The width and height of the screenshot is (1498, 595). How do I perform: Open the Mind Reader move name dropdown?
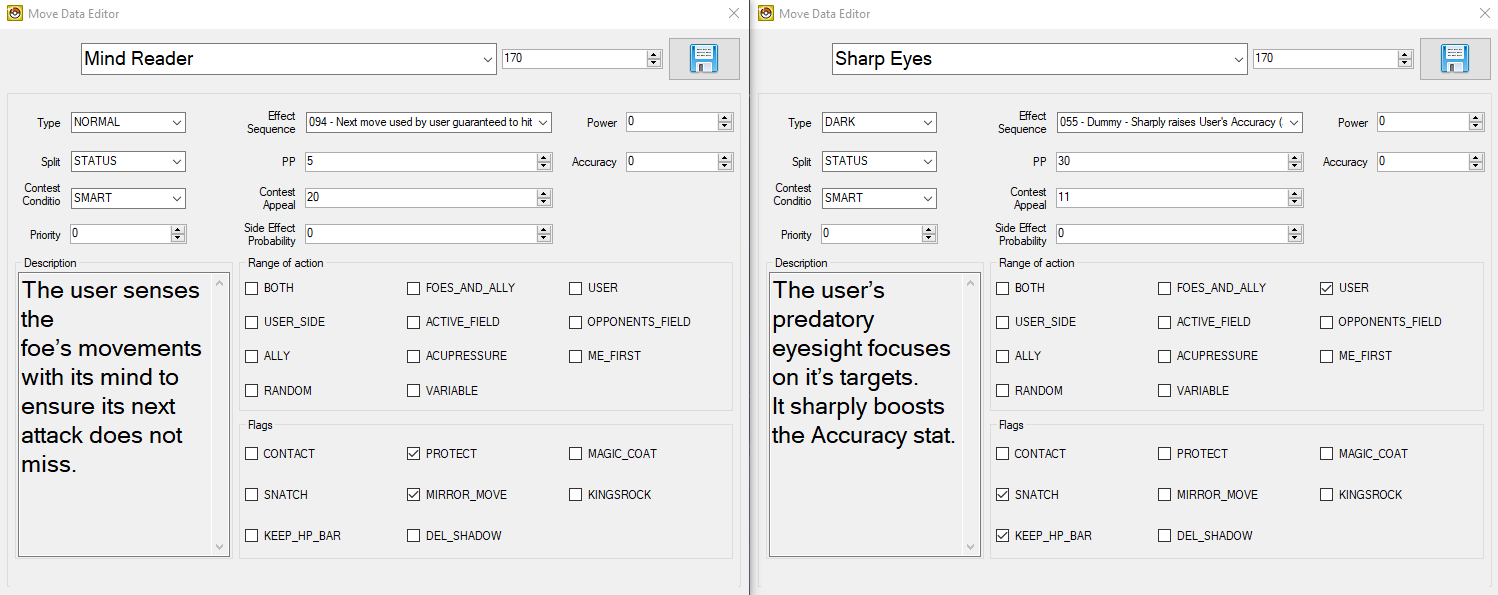click(x=487, y=59)
